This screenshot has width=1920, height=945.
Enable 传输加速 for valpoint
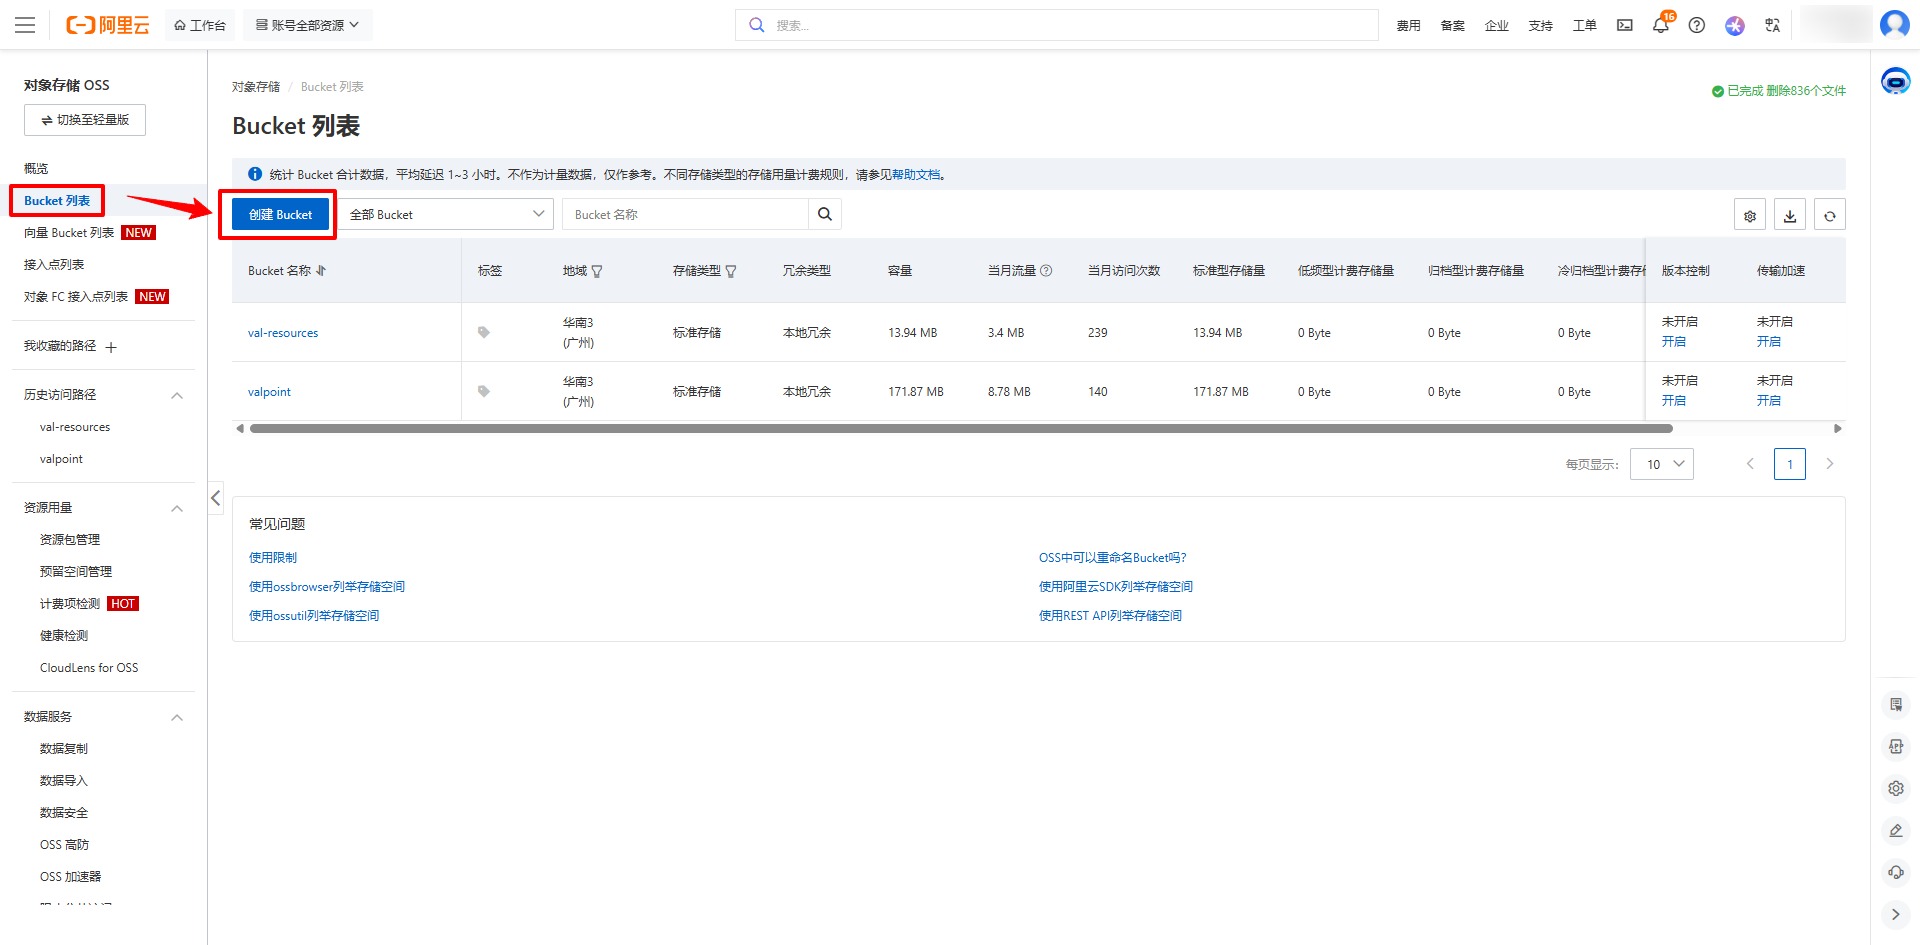1769,401
